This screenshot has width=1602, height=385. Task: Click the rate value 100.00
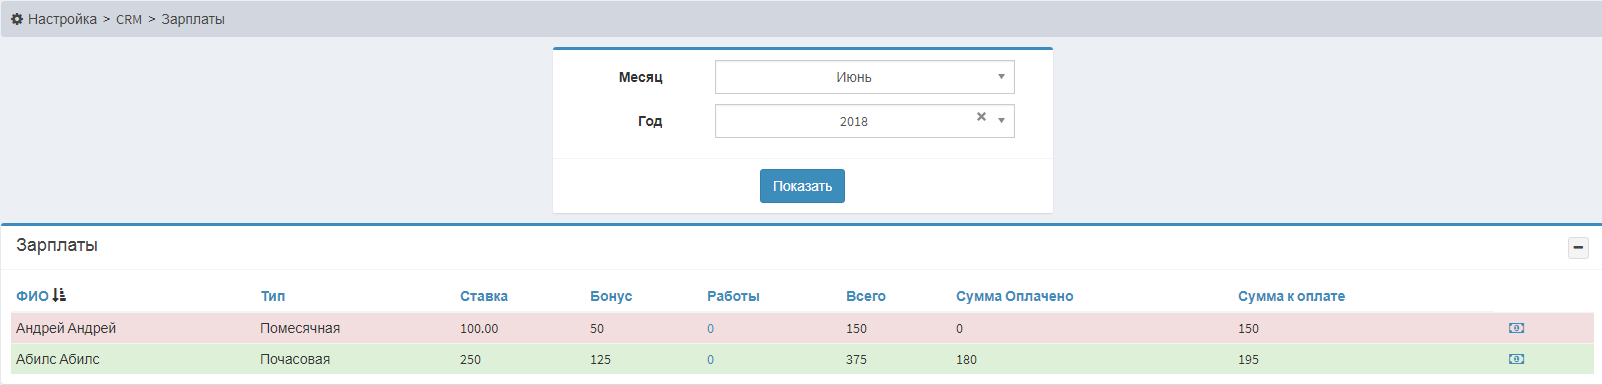tap(479, 329)
